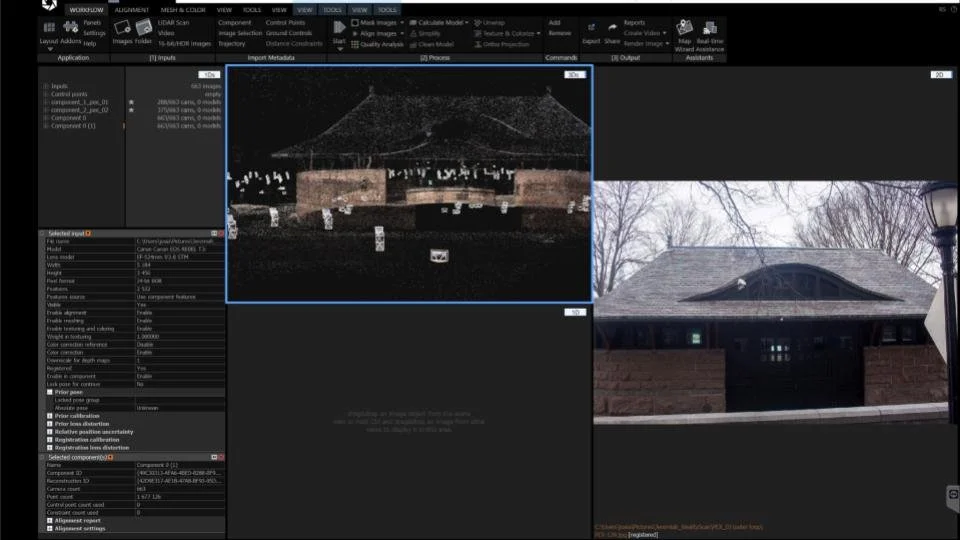This screenshot has height=540, width=960.
Task: Click the RealityCapture application logo
Action: click(x=50, y=6)
